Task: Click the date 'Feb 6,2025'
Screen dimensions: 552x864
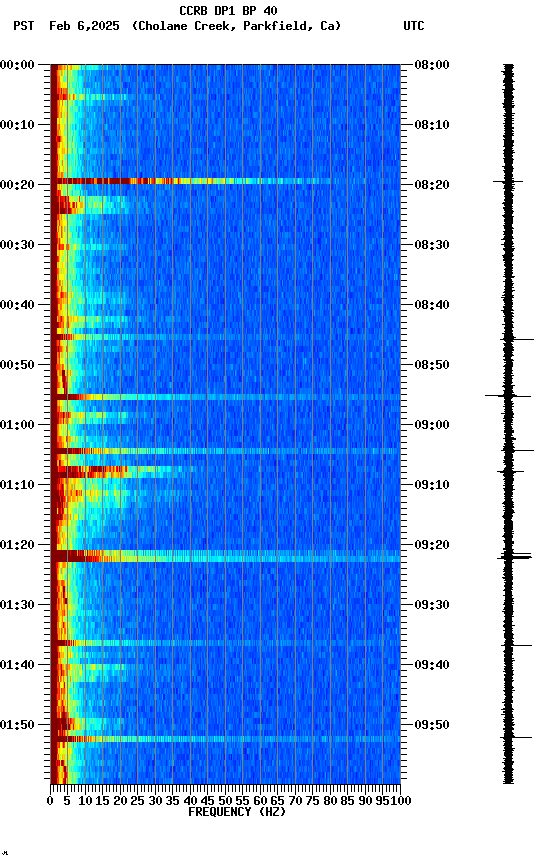Action: [x=84, y=26]
